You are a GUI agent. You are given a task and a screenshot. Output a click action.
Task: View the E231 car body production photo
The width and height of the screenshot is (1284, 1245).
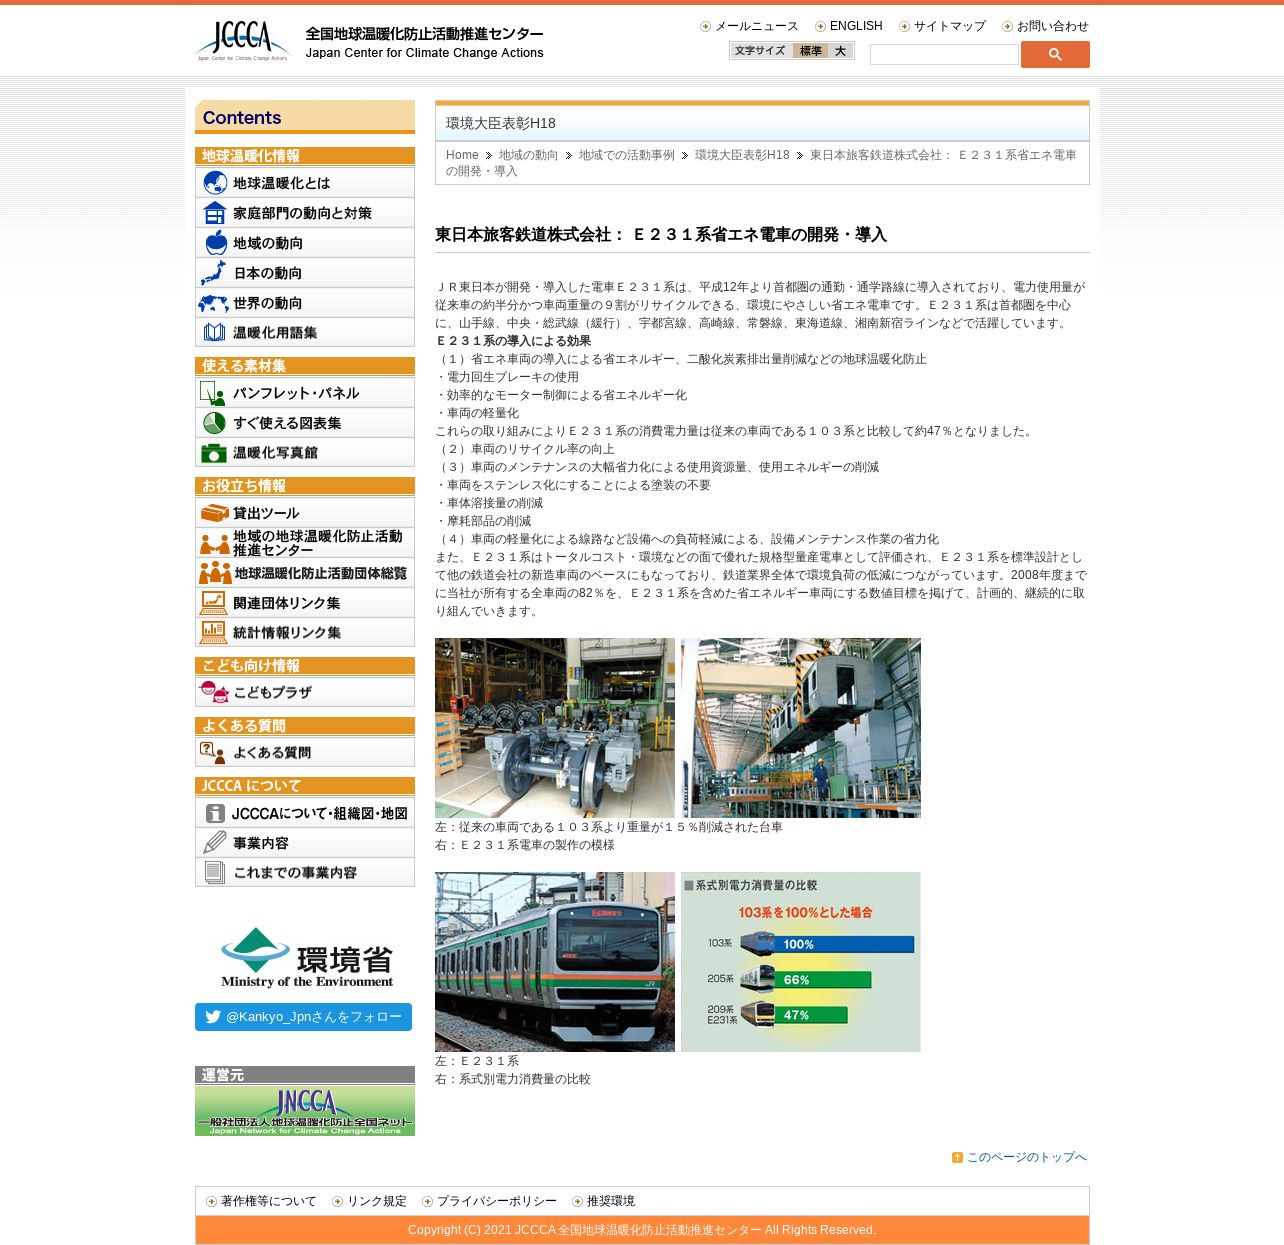801,728
